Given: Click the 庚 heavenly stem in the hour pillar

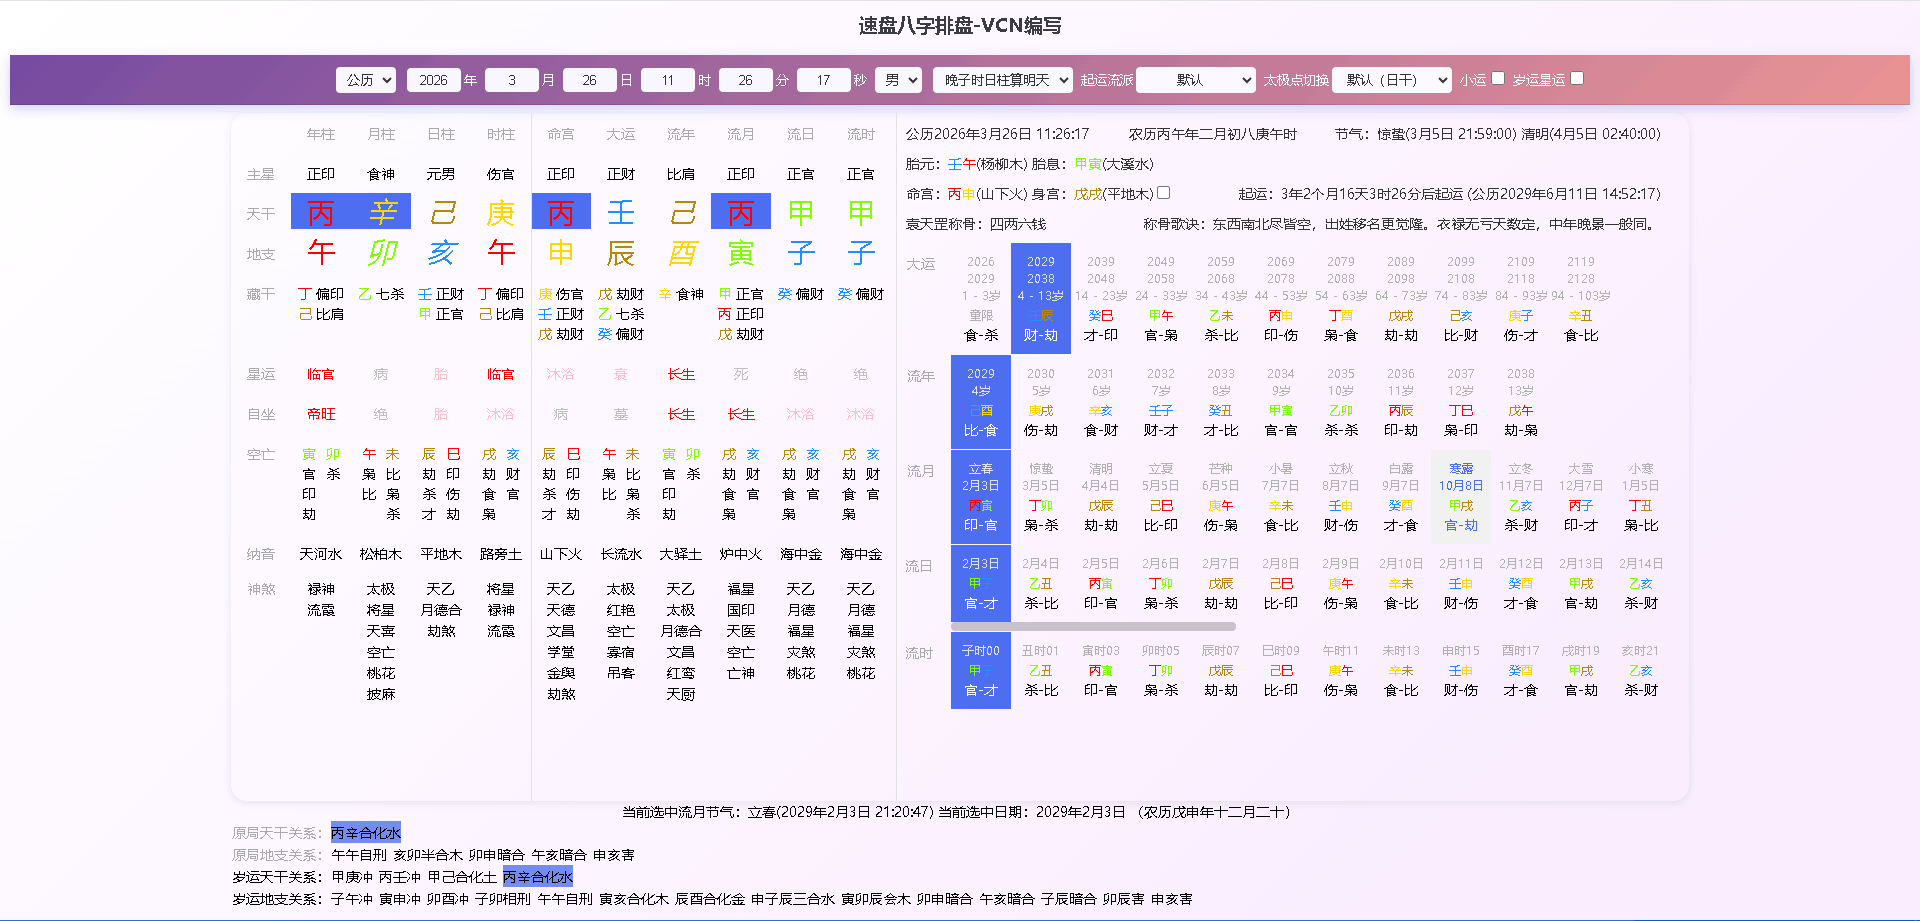Looking at the screenshot, I should [x=501, y=212].
